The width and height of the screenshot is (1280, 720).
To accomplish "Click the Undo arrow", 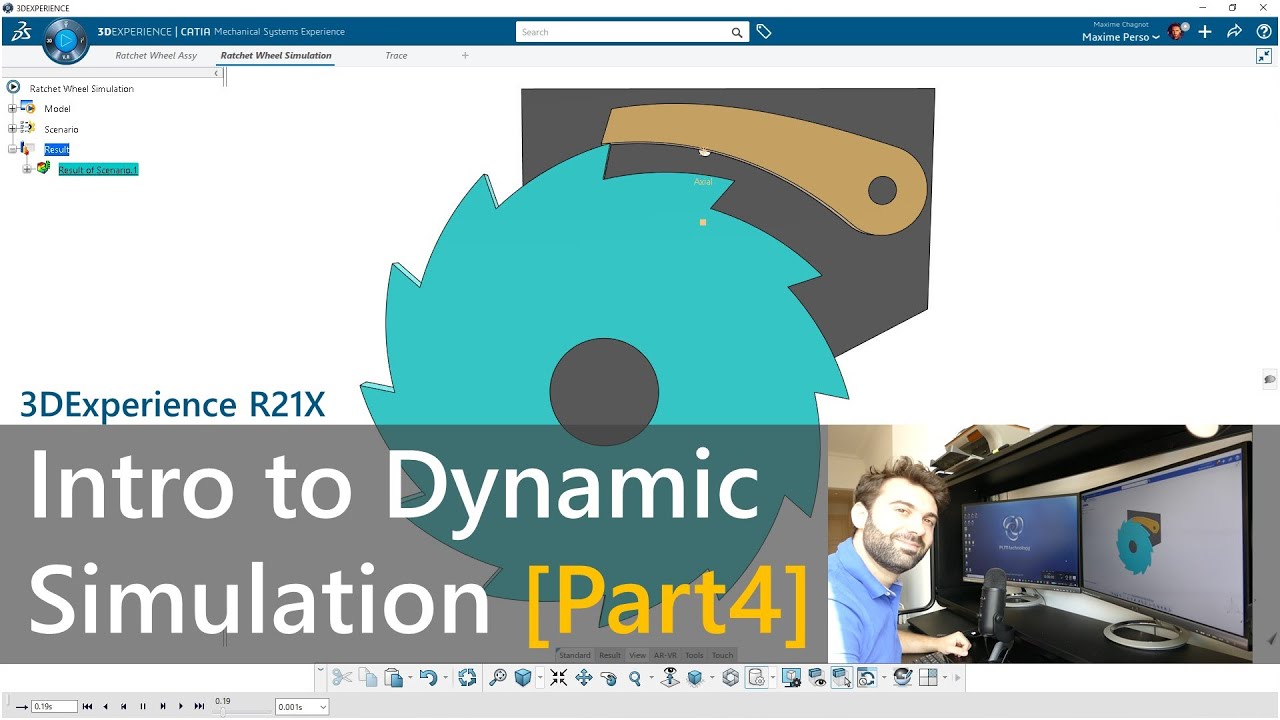I will tap(428, 678).
